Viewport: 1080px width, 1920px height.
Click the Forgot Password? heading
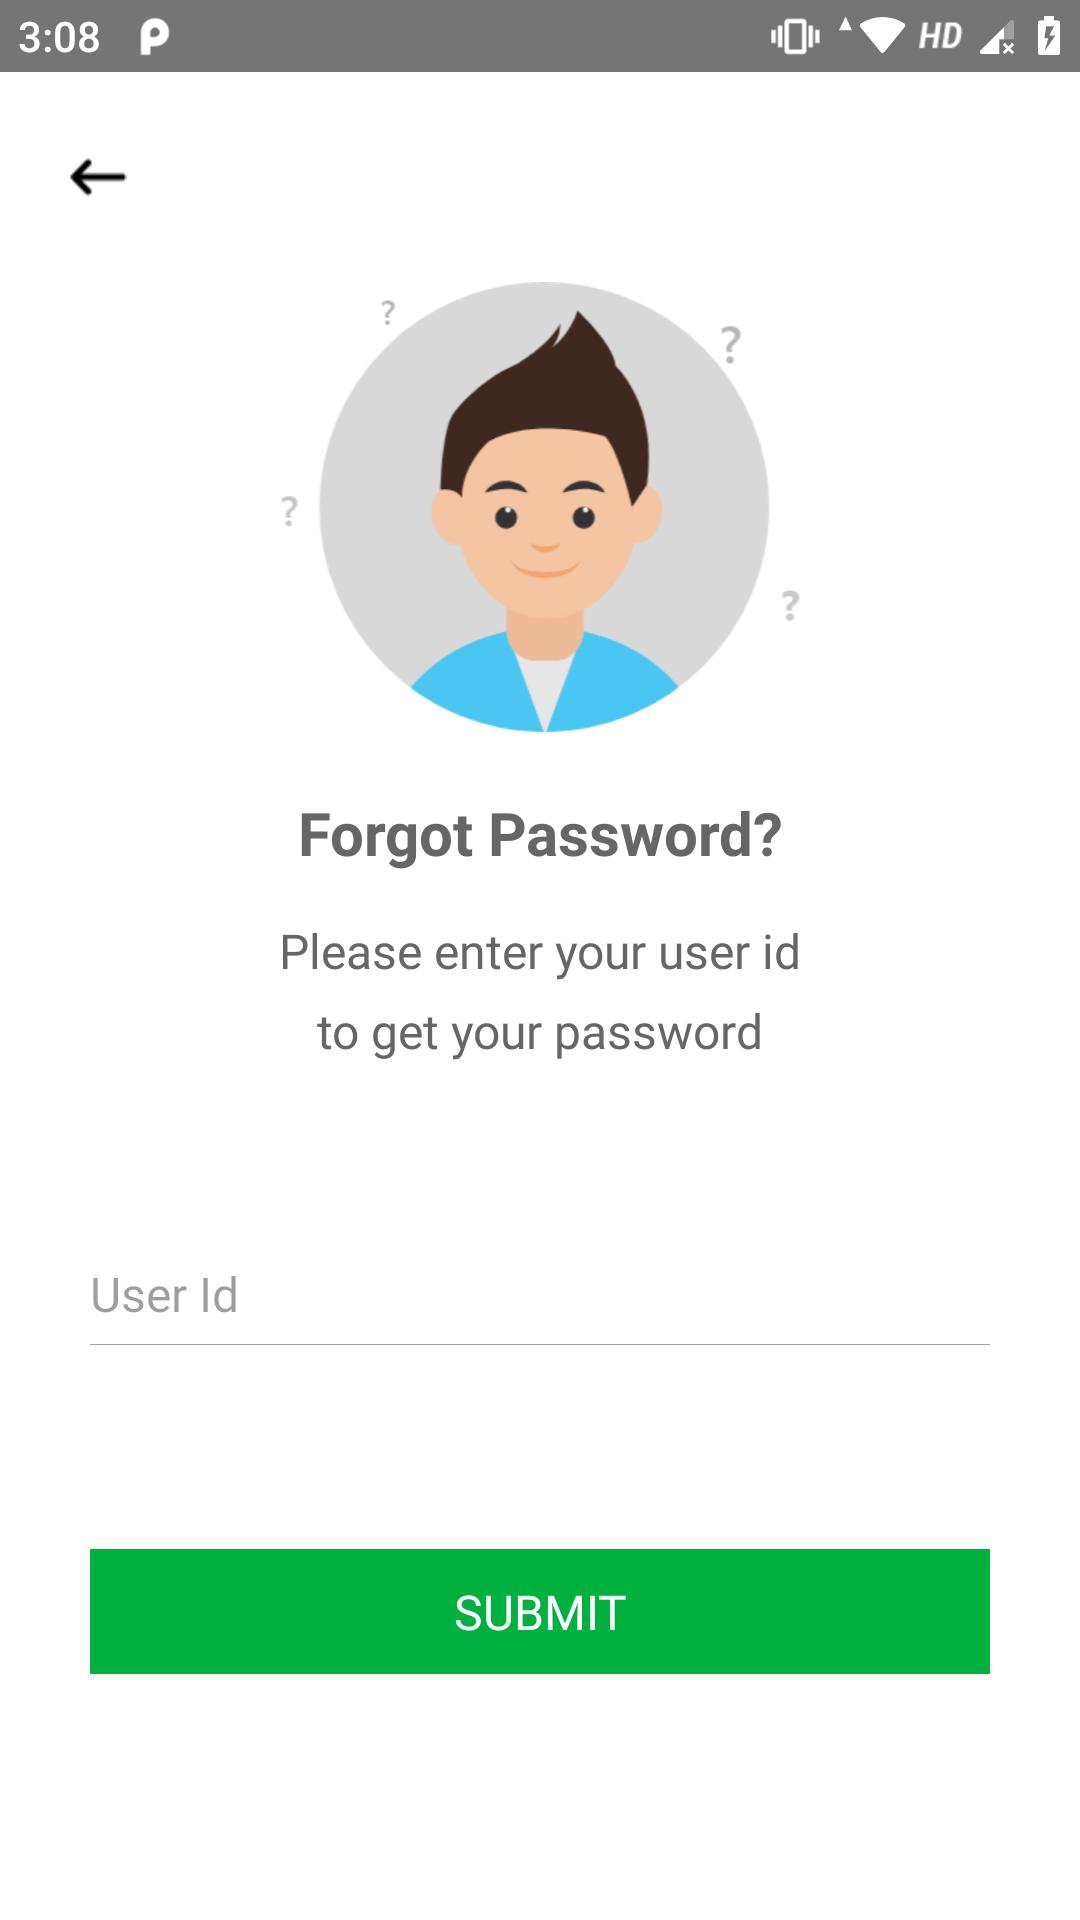(540, 835)
